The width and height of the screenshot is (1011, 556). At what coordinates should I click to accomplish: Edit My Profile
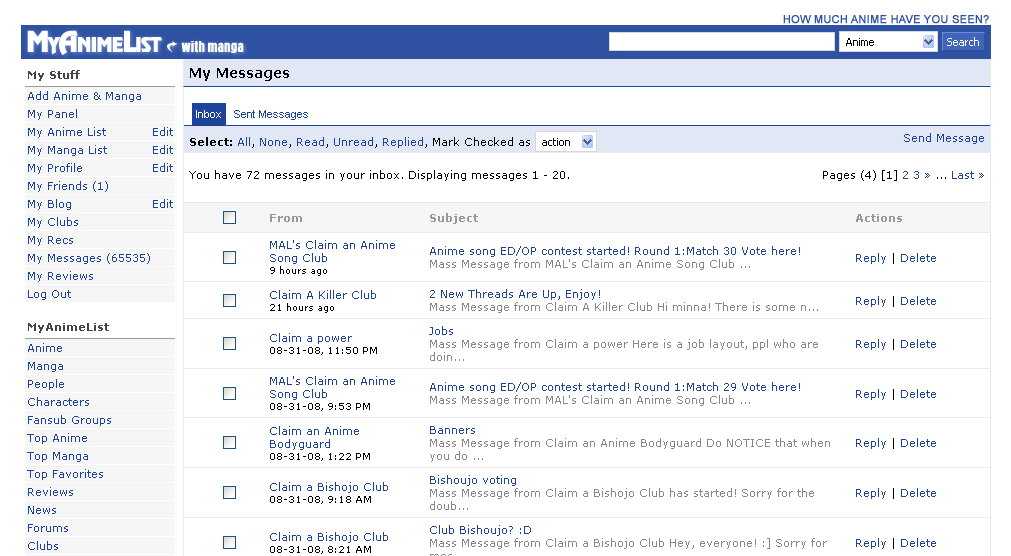tap(162, 168)
